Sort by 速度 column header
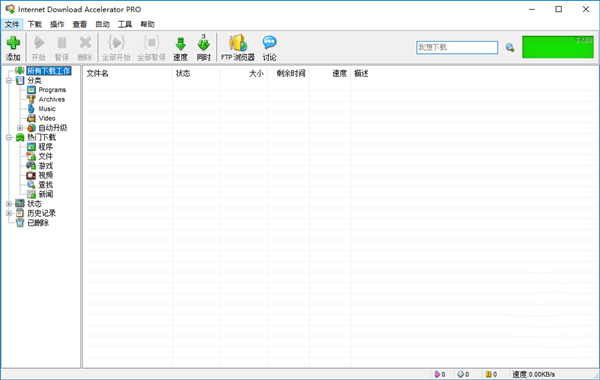Viewport: 600px width, 380px height. click(329, 73)
